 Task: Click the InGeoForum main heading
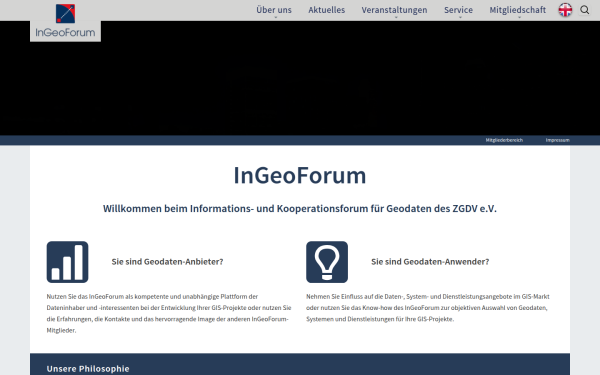[300, 176]
